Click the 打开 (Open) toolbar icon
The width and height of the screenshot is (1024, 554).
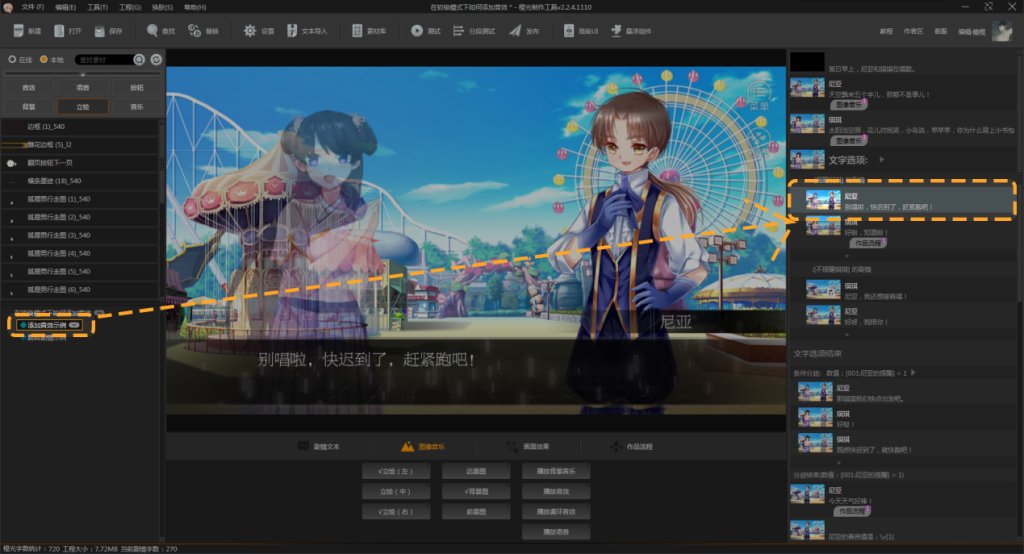(59, 31)
